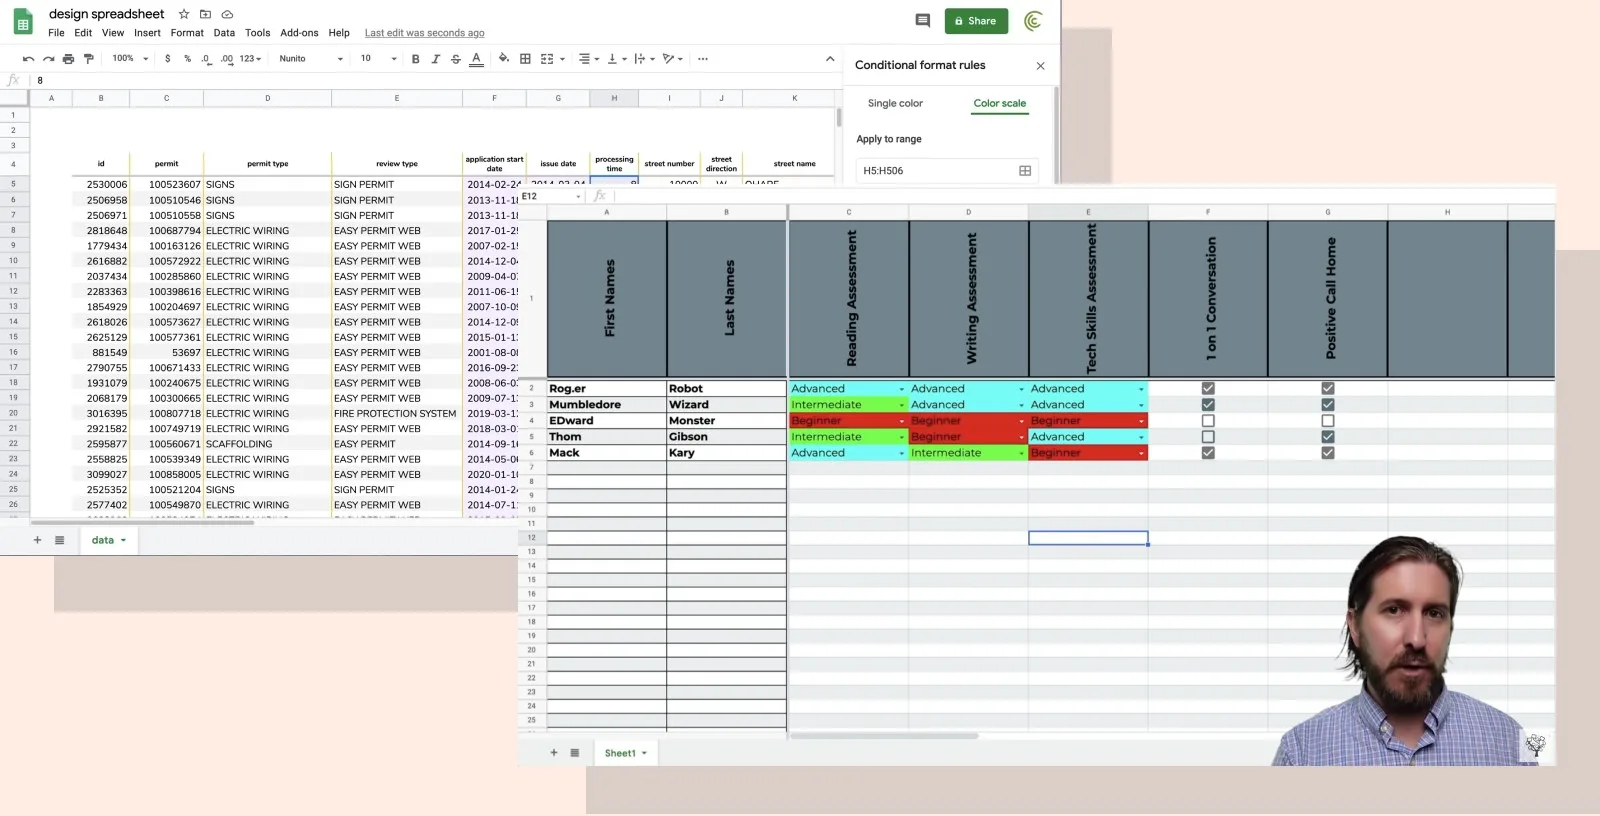Open the 'Last edit was seconds ago' link
1600x816 pixels.
424,33
